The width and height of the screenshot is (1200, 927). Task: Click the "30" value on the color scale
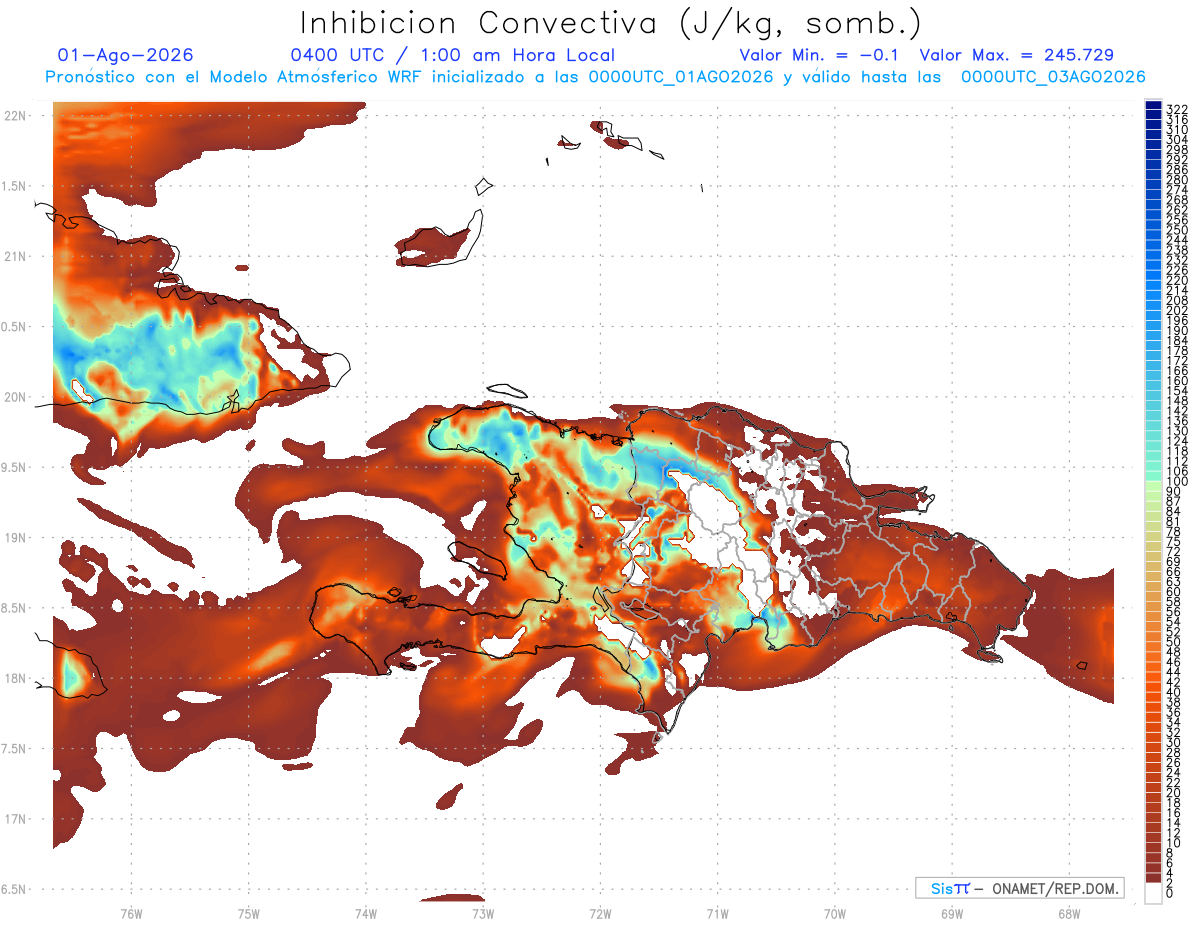click(1173, 742)
